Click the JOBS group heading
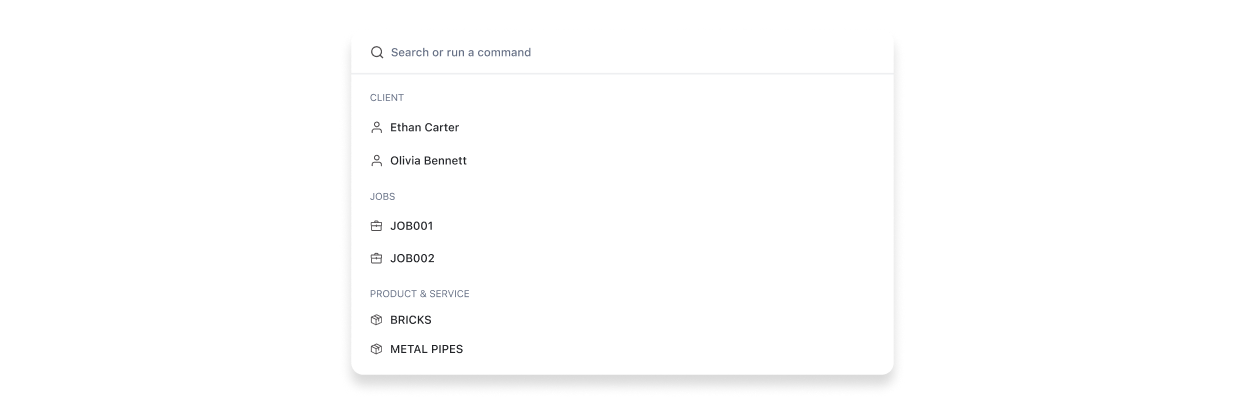Image resolution: width=1245 pixels, height=401 pixels. point(383,197)
